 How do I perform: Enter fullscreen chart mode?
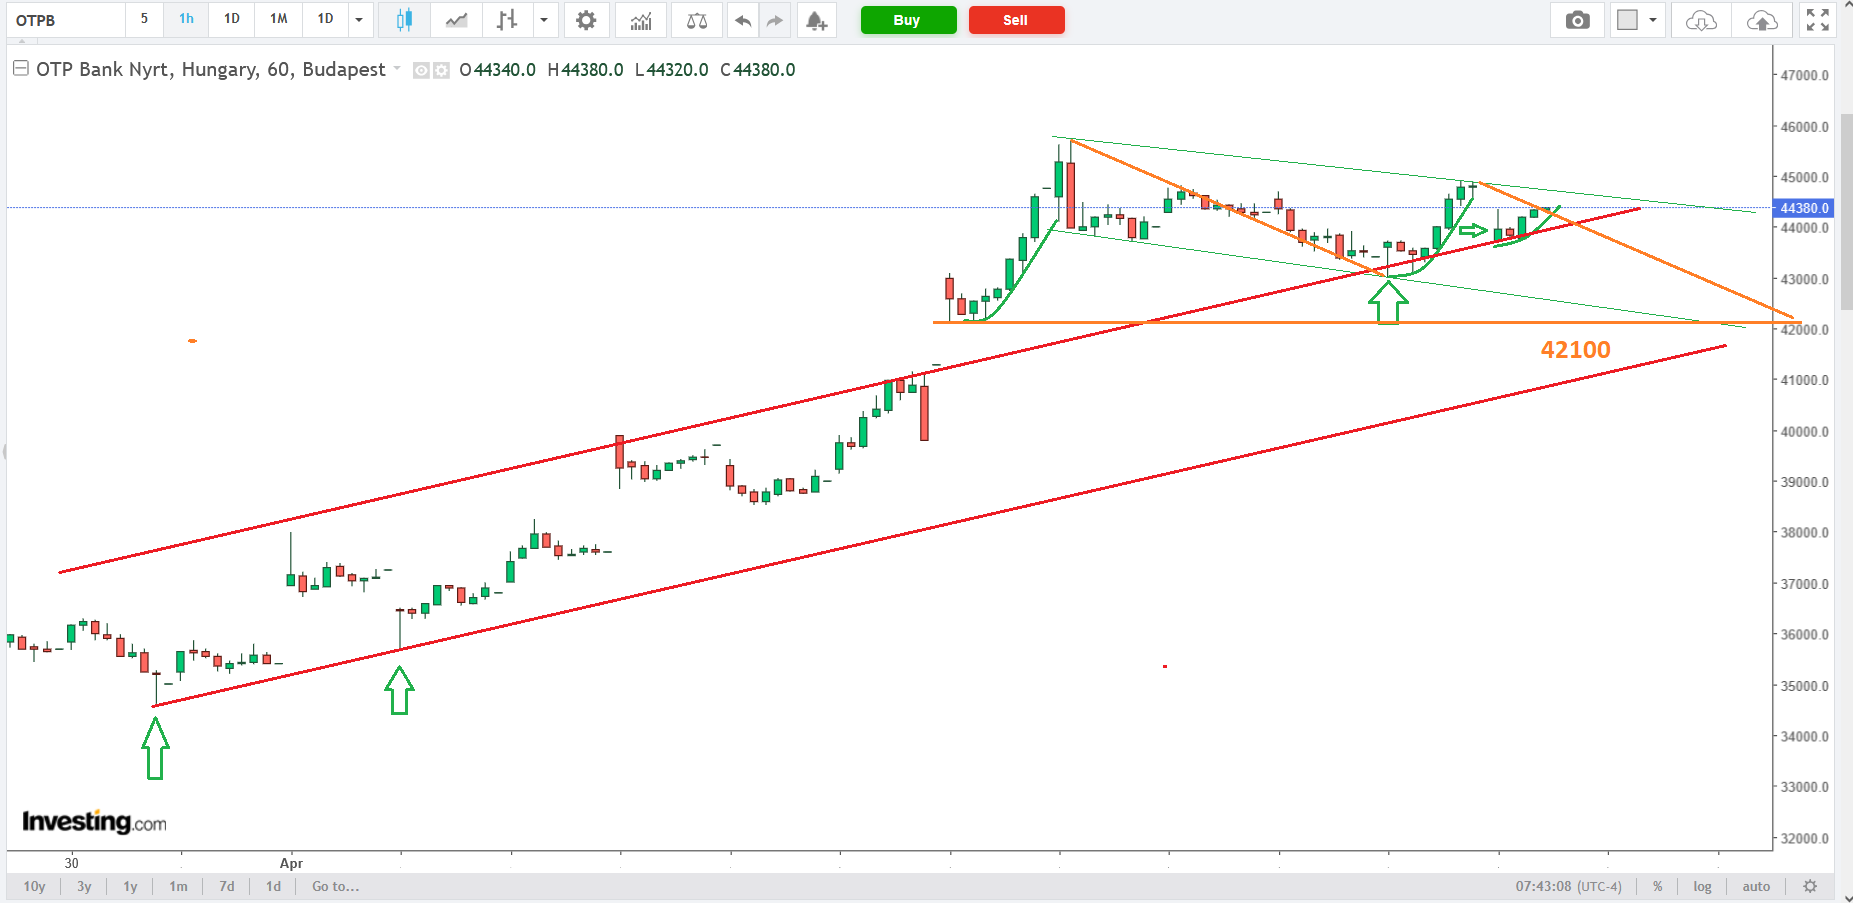(x=1817, y=20)
